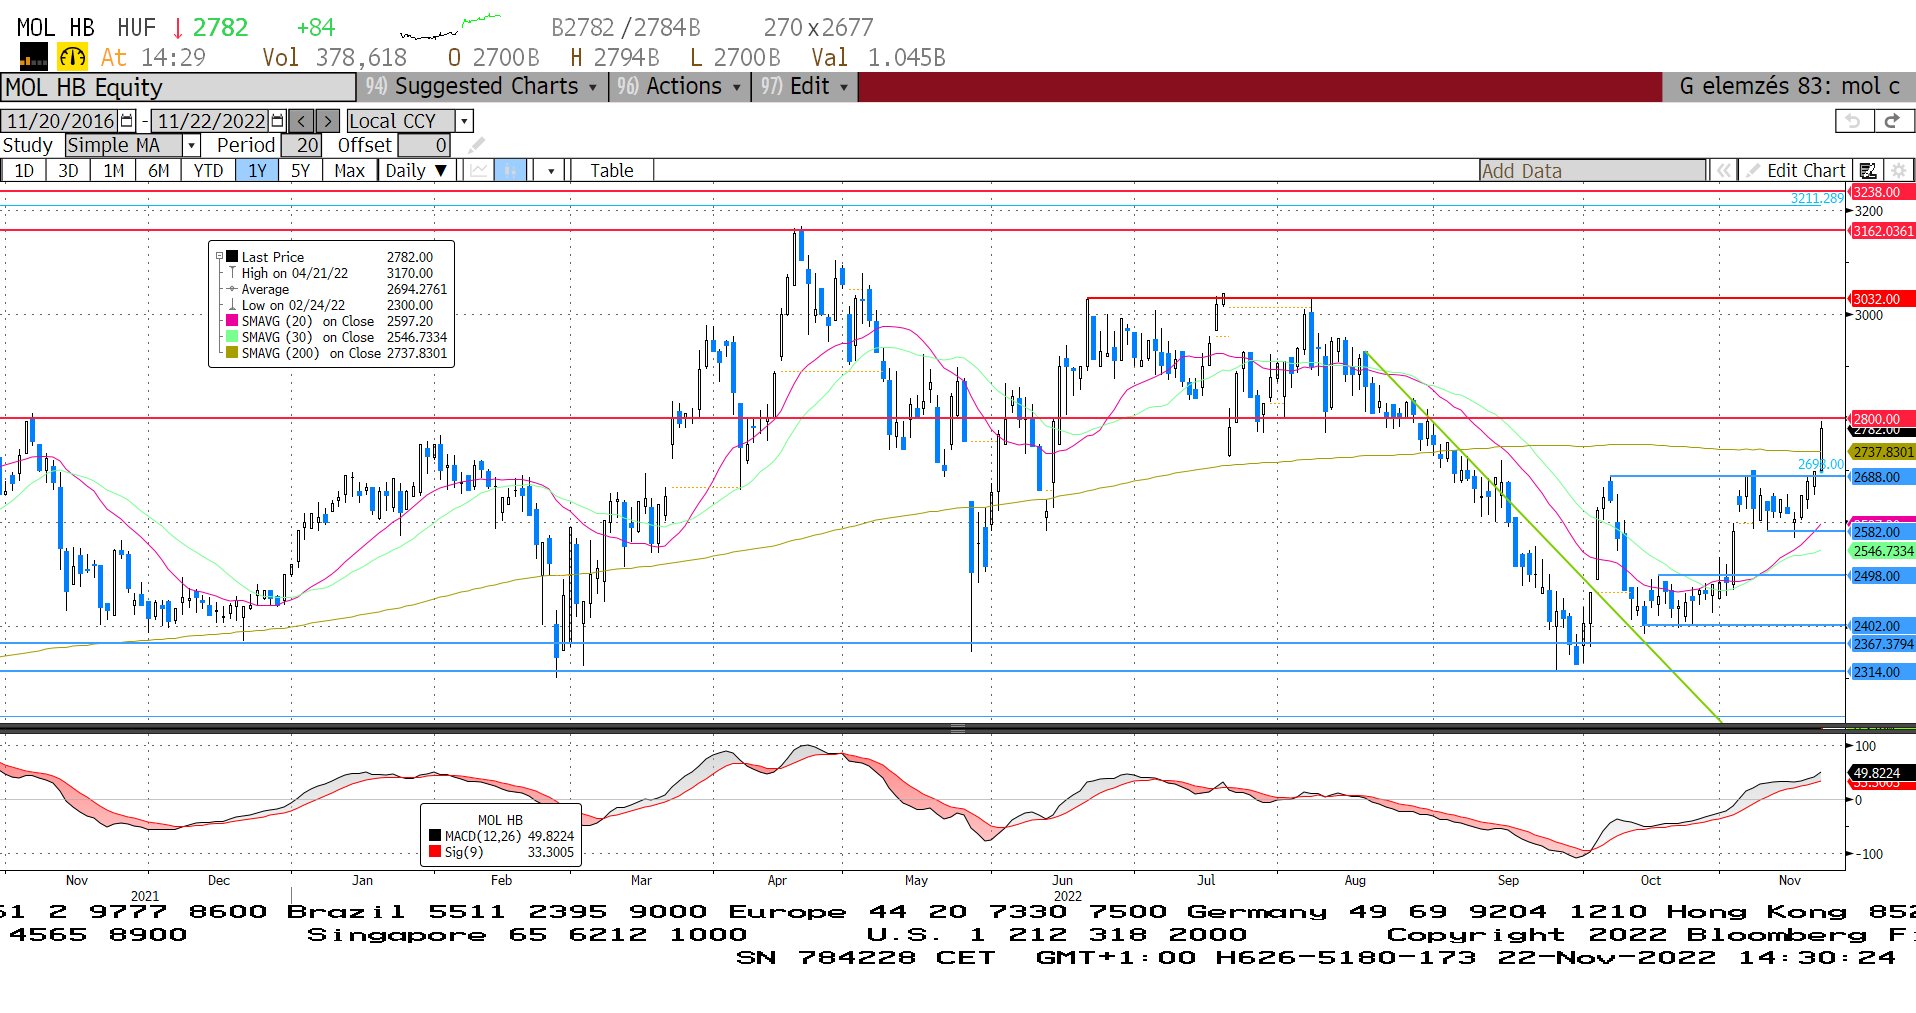
Task: Click the MOL HB Equity security field
Action: pos(178,87)
